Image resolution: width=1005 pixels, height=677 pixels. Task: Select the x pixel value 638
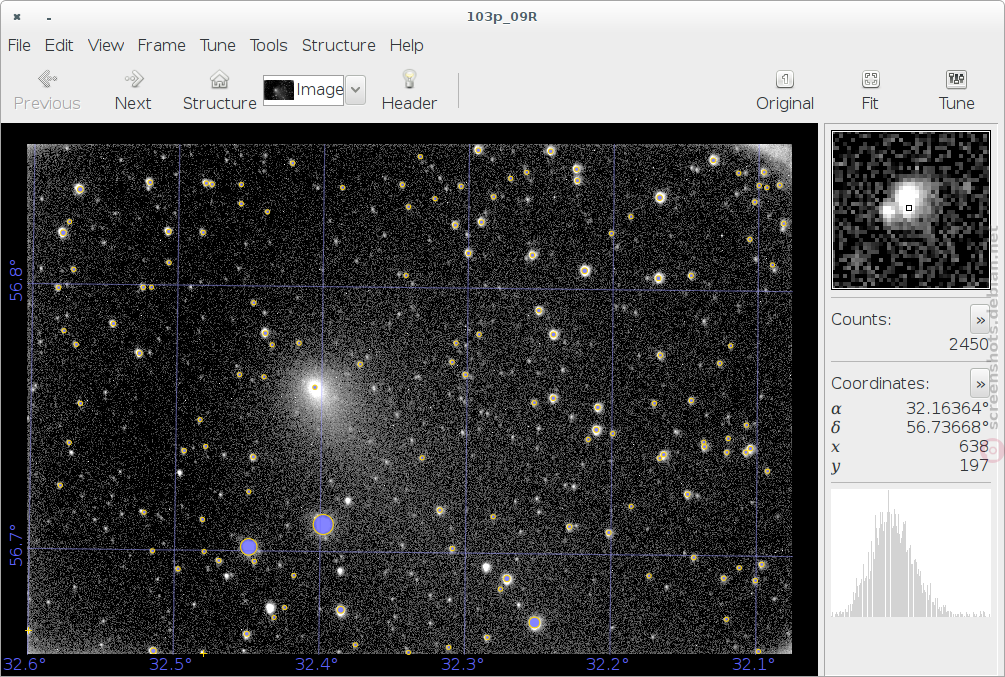974,446
